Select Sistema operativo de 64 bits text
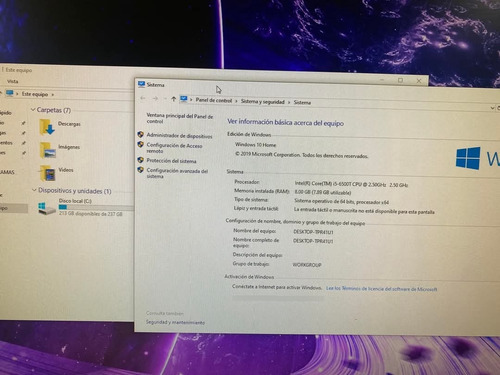This screenshot has height=375, width=500. click(x=341, y=202)
